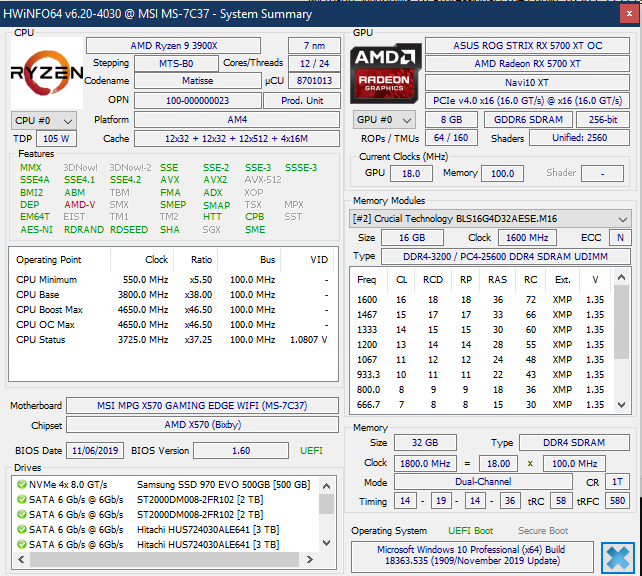Click the up arrow of the Drives list scrollbar
The height and width of the screenshot is (576, 642).
pos(326,486)
